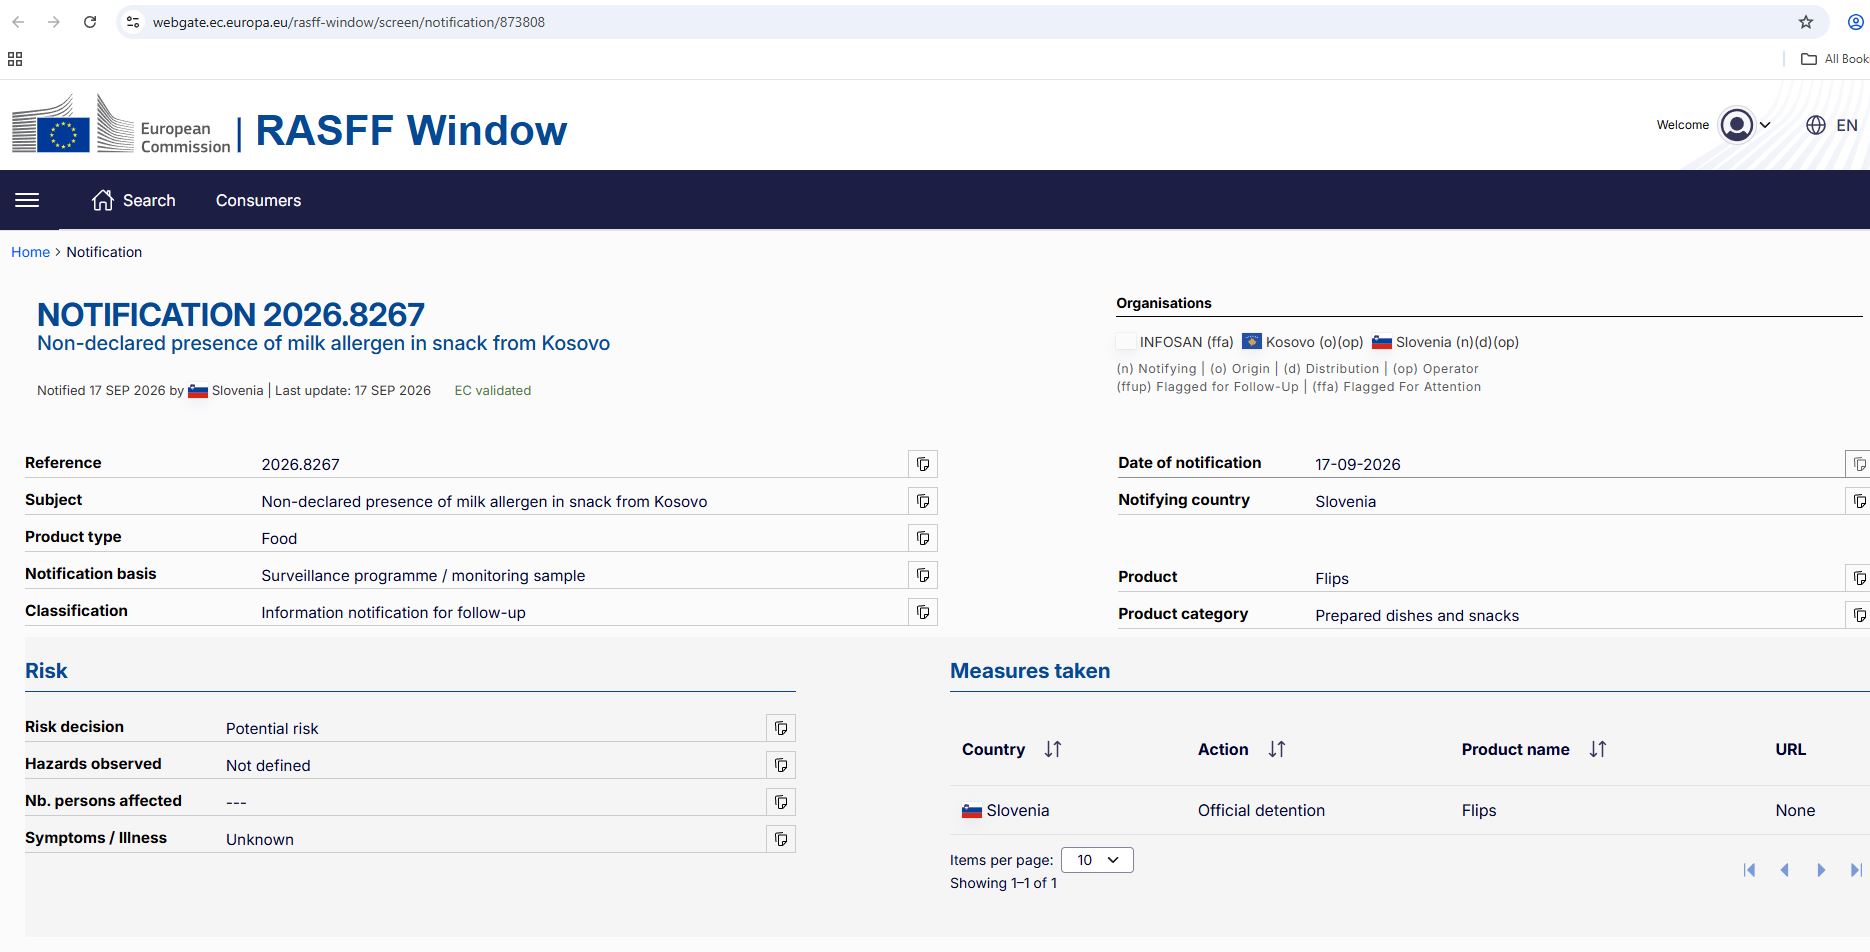Copy the Date of notification value
The height and width of the screenshot is (952, 1870).
click(x=1858, y=464)
